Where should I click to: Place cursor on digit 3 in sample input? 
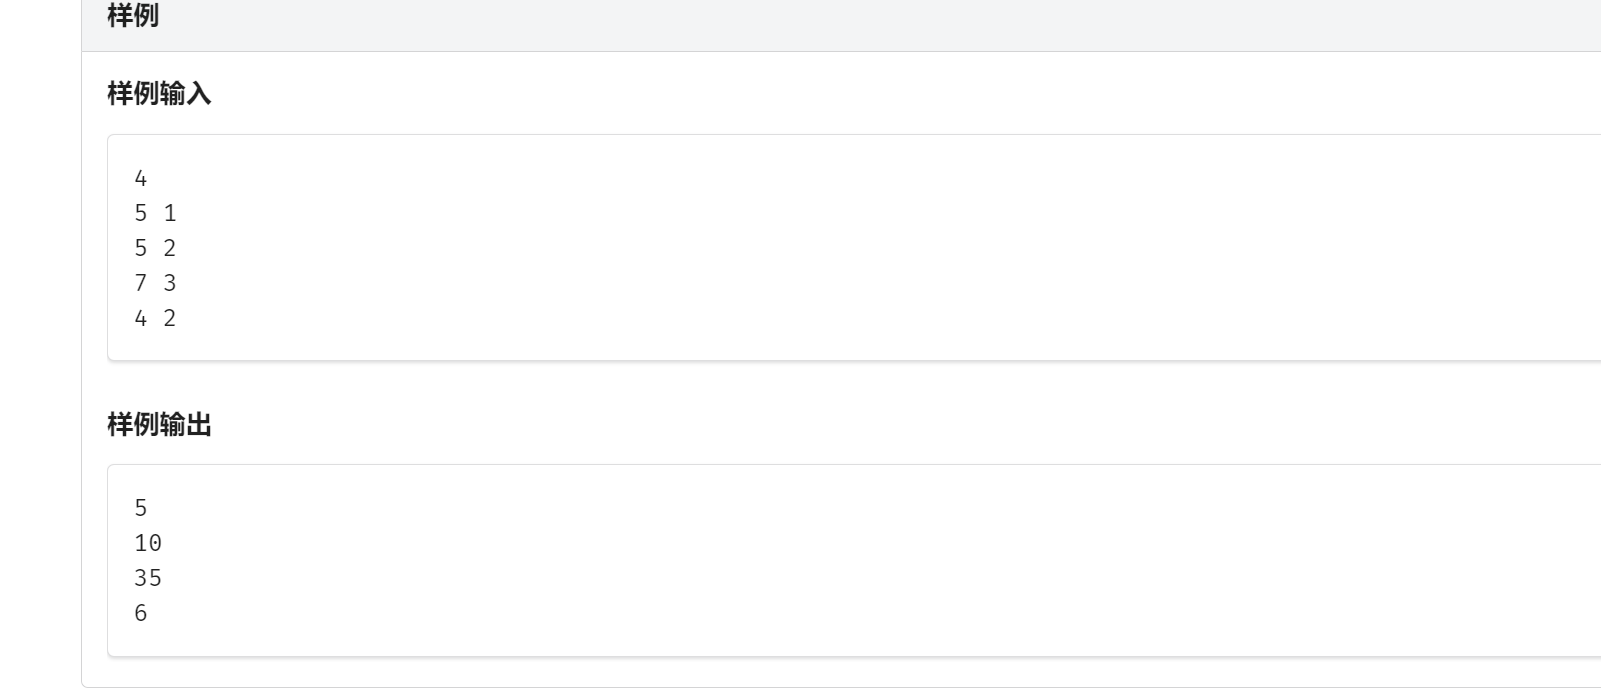coord(170,283)
